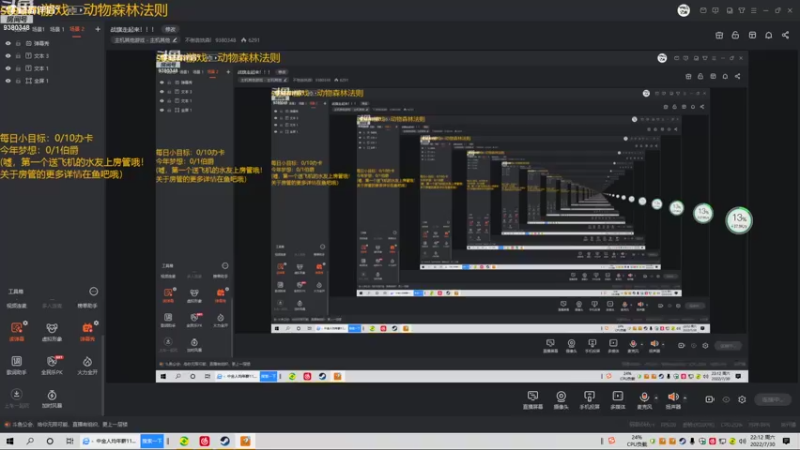
Task: Lock the 文本 1 layer
Action: click(x=18, y=68)
